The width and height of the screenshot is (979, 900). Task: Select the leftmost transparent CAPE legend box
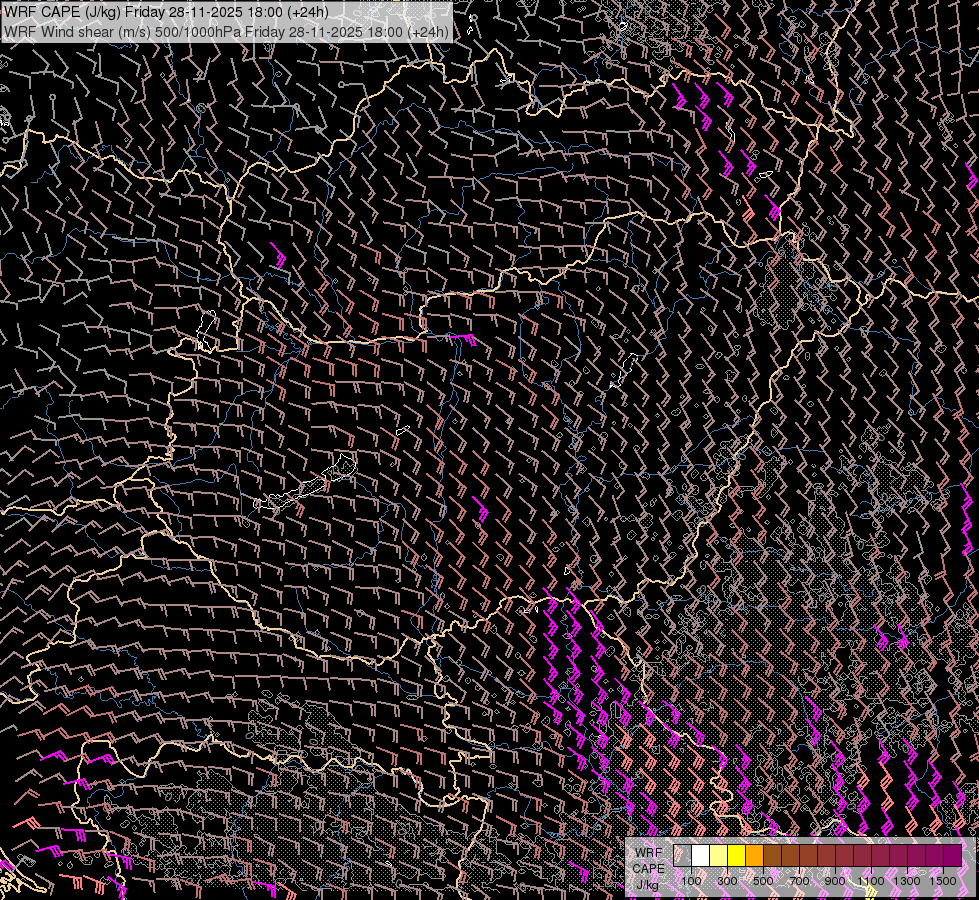click(683, 856)
